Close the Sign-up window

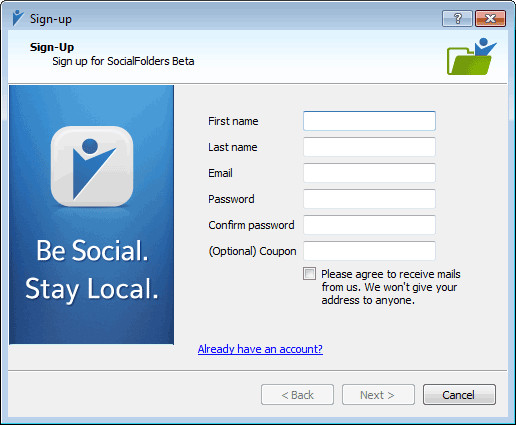(x=490, y=18)
